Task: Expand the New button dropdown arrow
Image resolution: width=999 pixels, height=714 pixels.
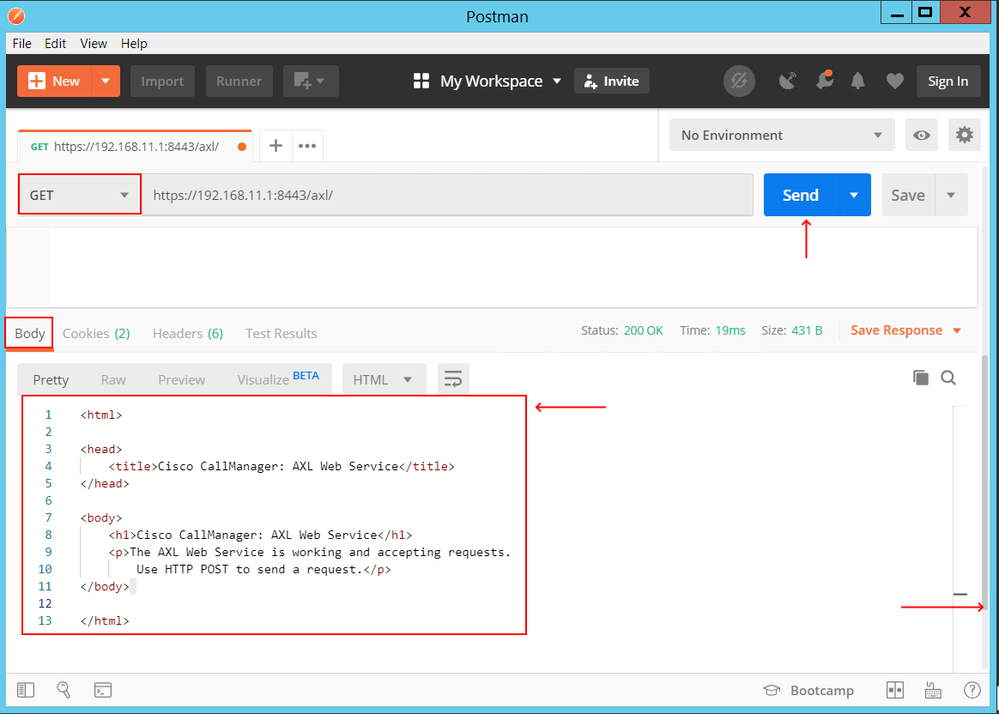Action: (106, 81)
